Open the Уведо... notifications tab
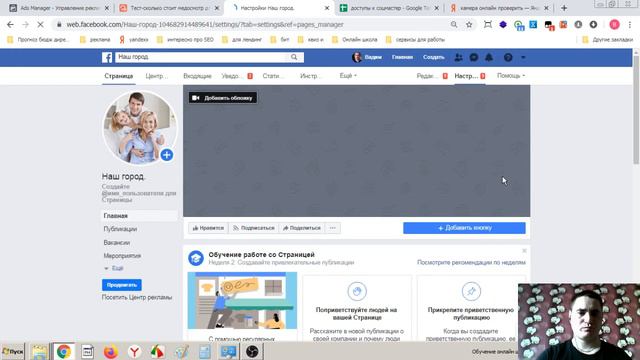Image resolution: width=640 pixels, height=360 pixels. (237, 76)
